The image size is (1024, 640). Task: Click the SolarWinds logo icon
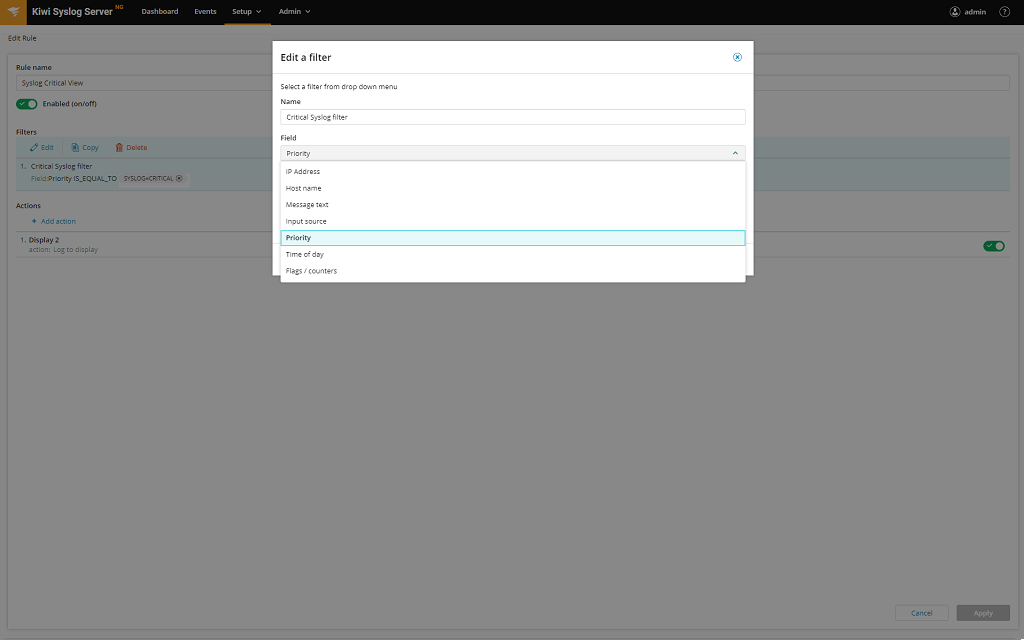tap(13, 11)
